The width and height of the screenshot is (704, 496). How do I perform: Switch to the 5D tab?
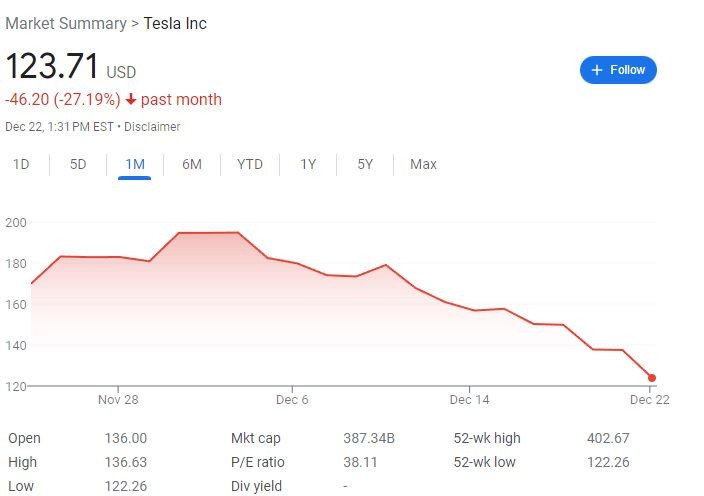point(78,164)
